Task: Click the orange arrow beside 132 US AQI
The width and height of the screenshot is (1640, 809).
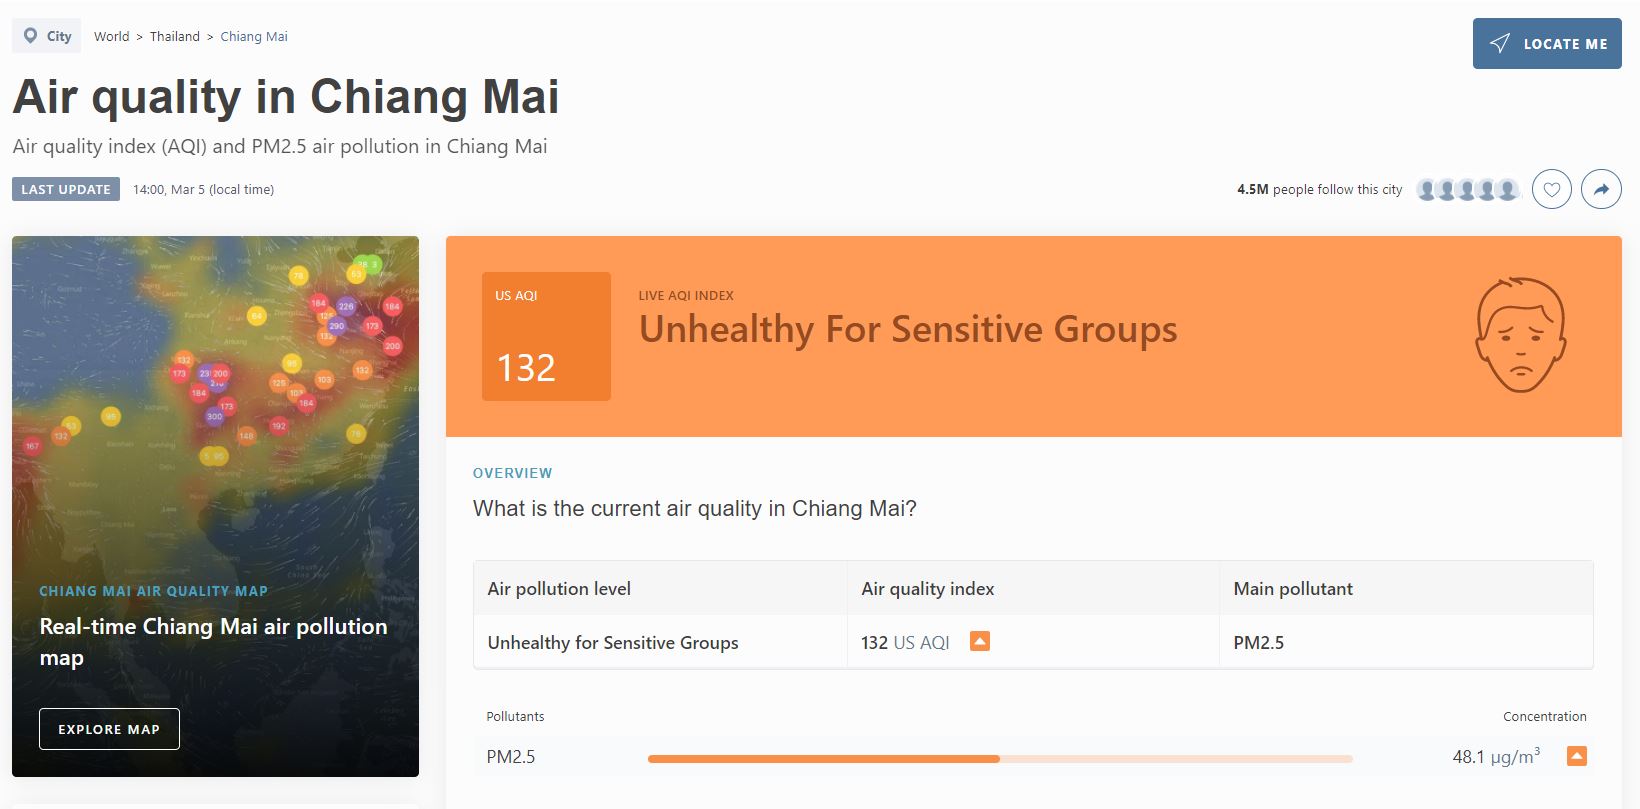Action: [x=980, y=641]
